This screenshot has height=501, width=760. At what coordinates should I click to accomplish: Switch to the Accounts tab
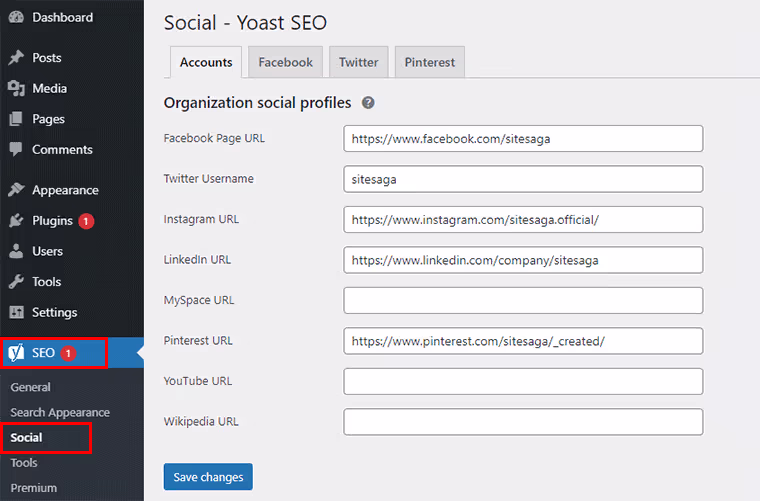(206, 62)
